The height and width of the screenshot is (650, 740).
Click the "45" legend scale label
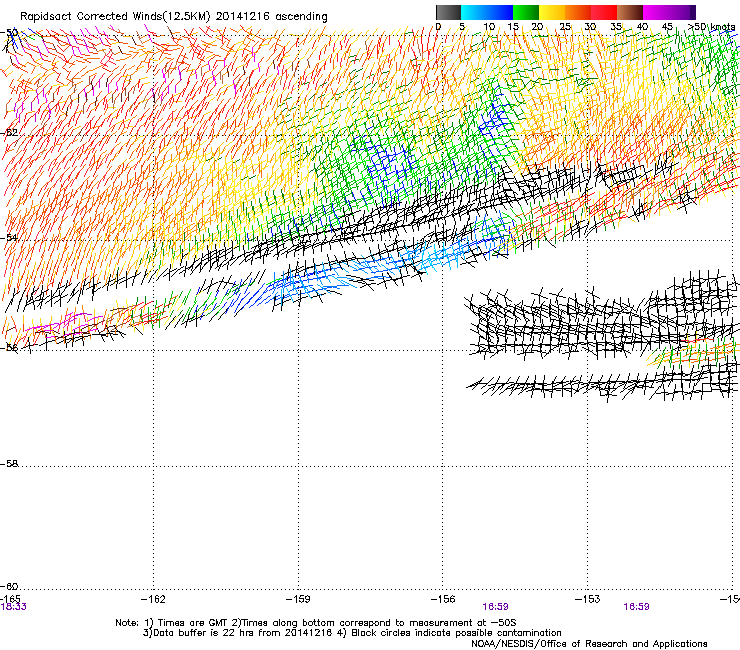(667, 27)
